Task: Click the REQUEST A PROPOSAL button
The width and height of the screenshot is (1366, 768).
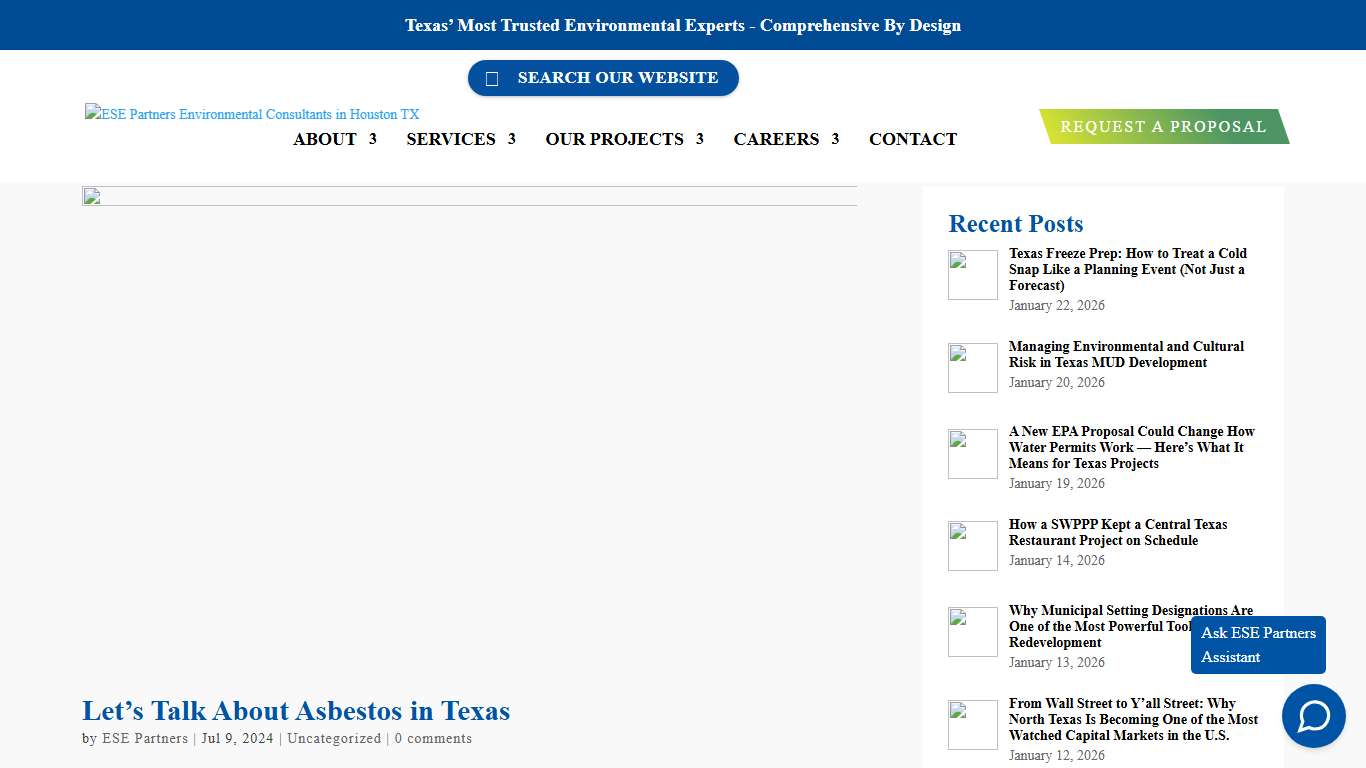Action: (x=1163, y=126)
